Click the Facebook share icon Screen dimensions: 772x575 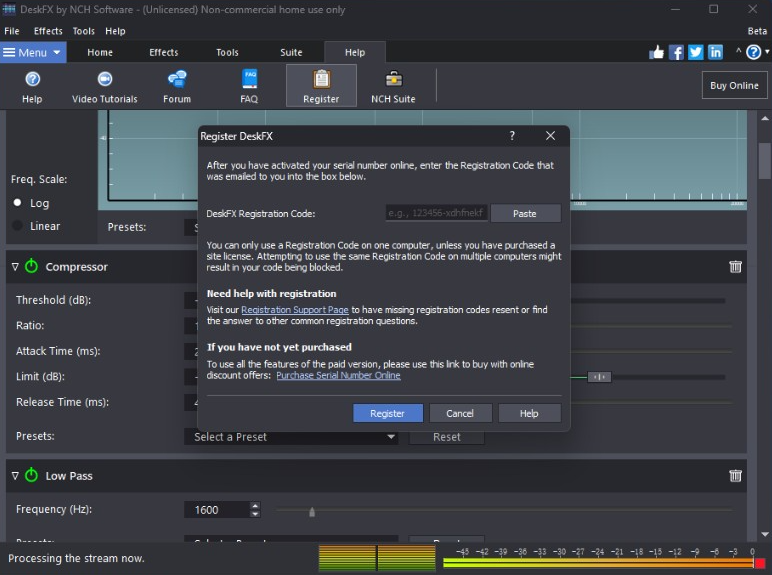676,52
